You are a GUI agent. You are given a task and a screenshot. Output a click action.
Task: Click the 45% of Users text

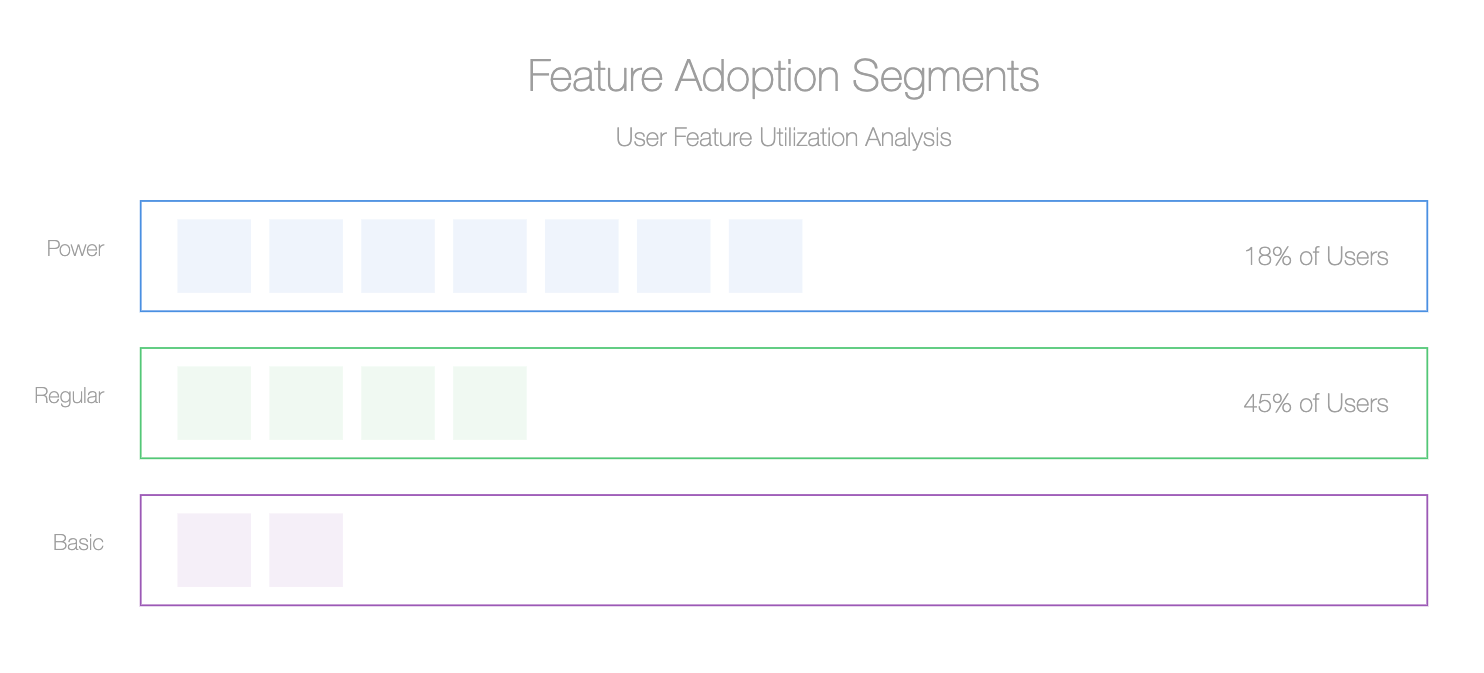(1316, 403)
